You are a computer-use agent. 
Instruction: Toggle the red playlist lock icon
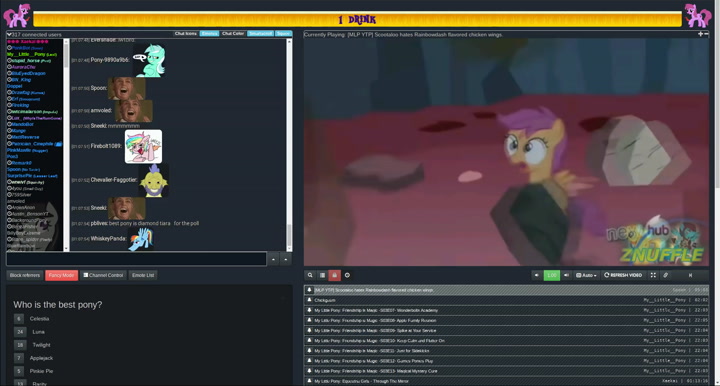(x=335, y=275)
